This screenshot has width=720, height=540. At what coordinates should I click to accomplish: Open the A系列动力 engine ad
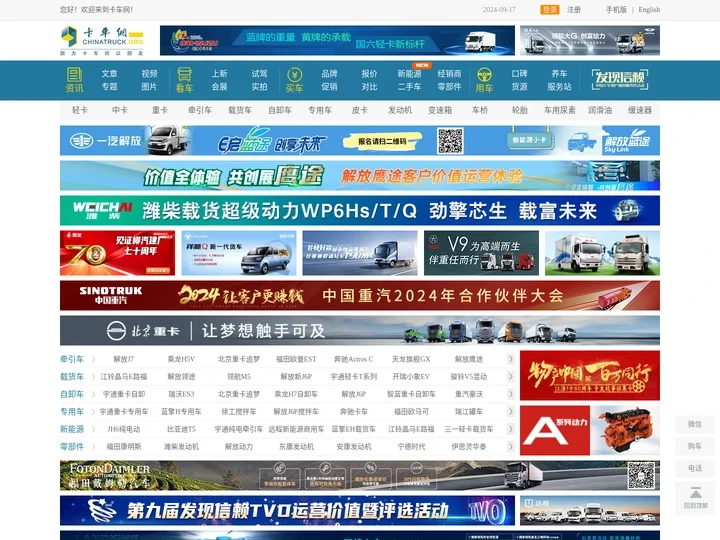coord(590,430)
